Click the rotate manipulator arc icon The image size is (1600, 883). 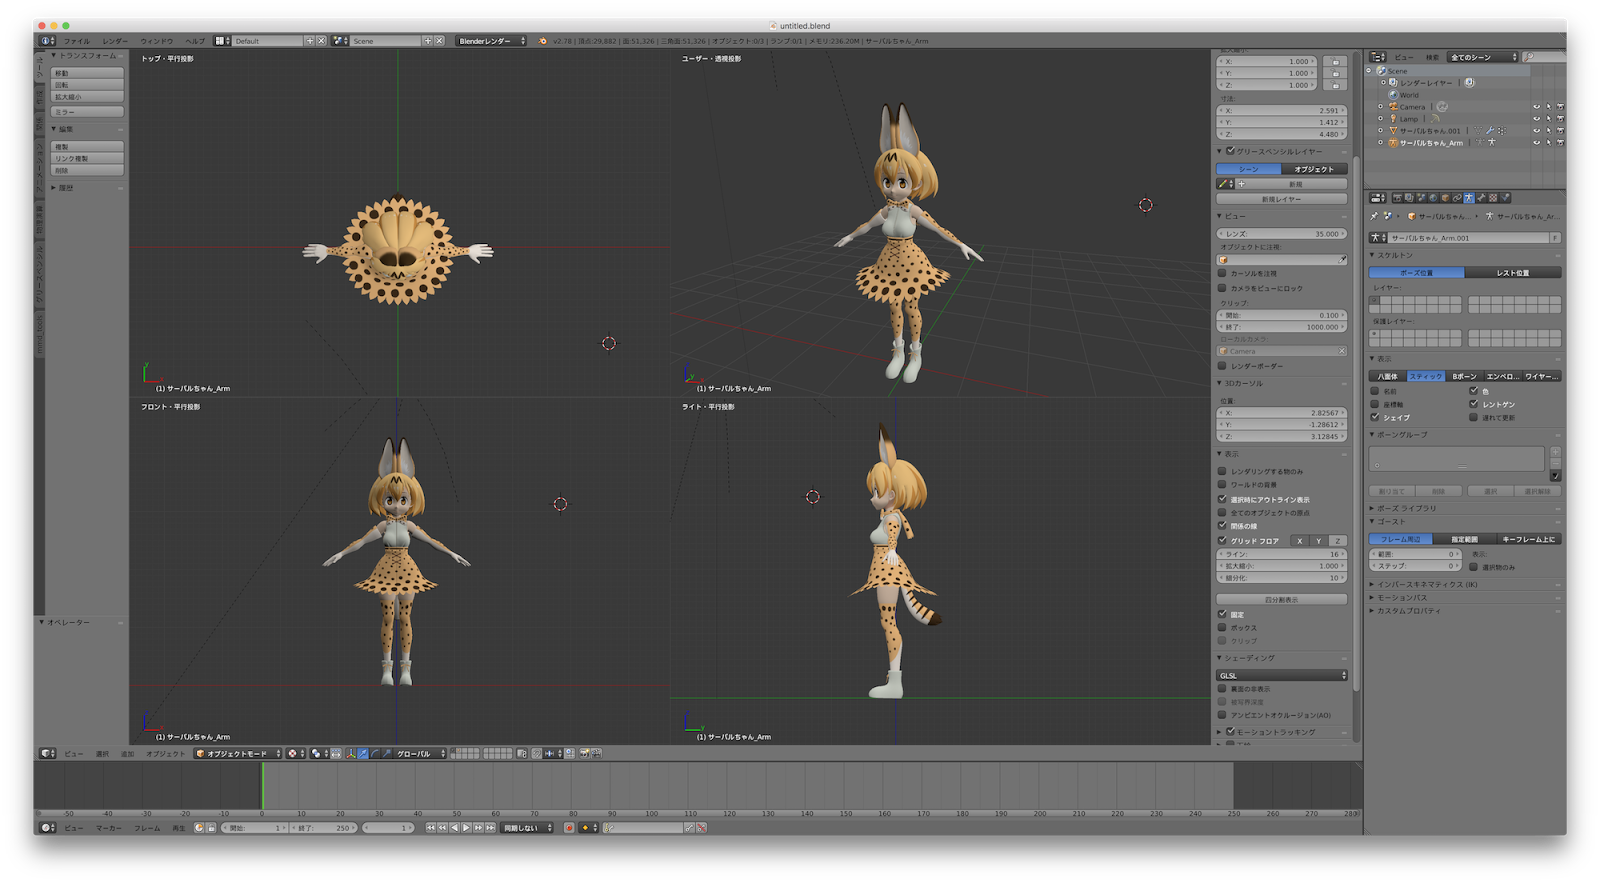[375, 754]
